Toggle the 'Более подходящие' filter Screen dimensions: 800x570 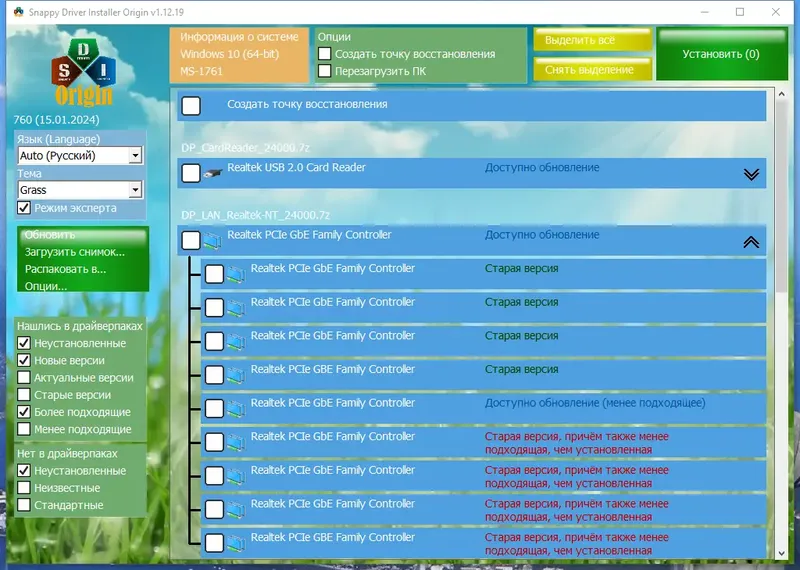pos(23,412)
